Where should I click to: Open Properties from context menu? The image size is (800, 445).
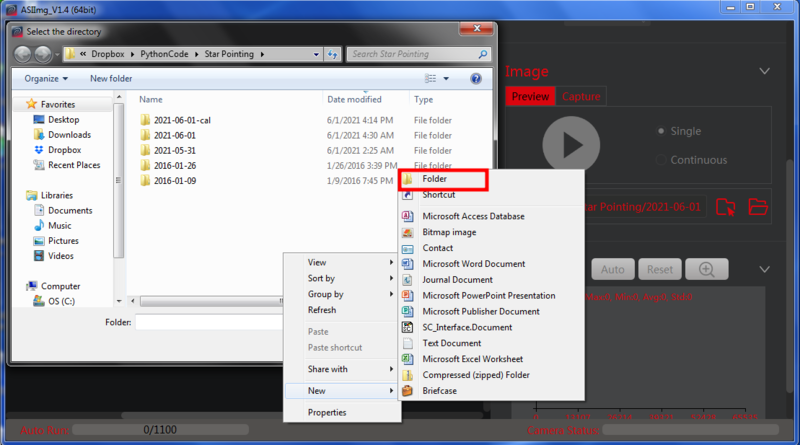[342, 412]
